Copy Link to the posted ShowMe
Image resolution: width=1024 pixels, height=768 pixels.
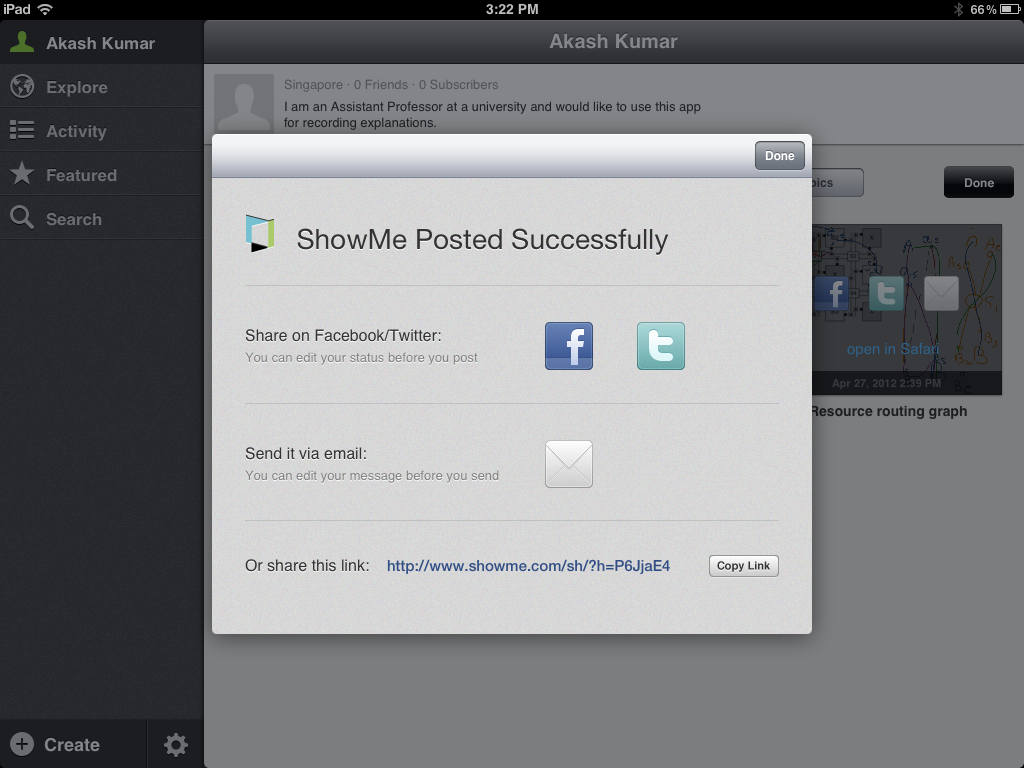pos(743,566)
